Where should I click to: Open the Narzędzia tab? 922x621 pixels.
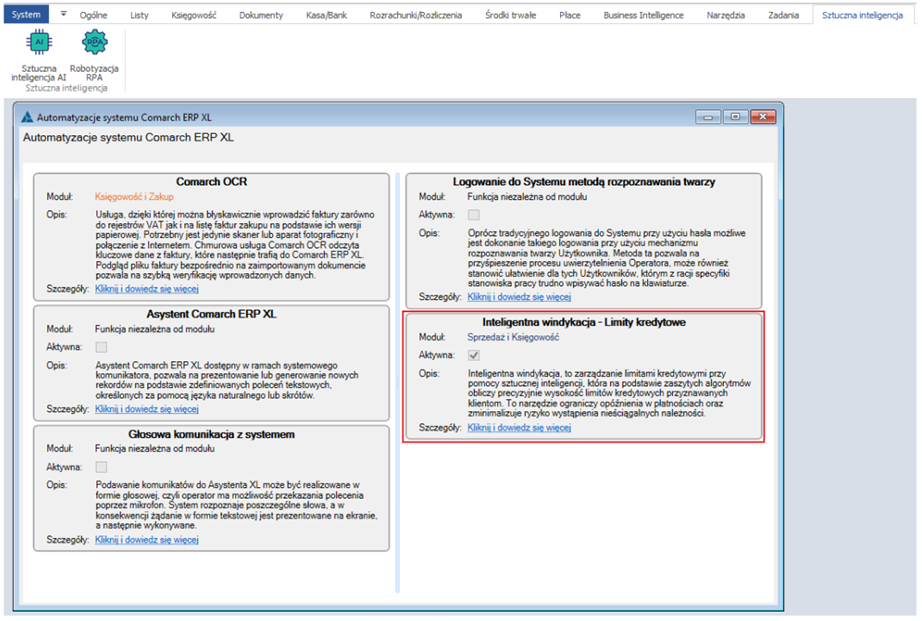click(x=726, y=15)
